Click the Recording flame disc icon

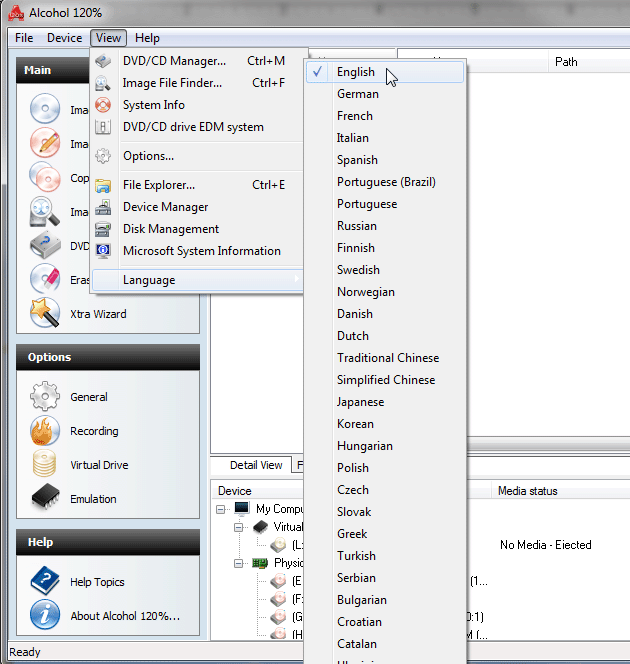[x=45, y=431]
